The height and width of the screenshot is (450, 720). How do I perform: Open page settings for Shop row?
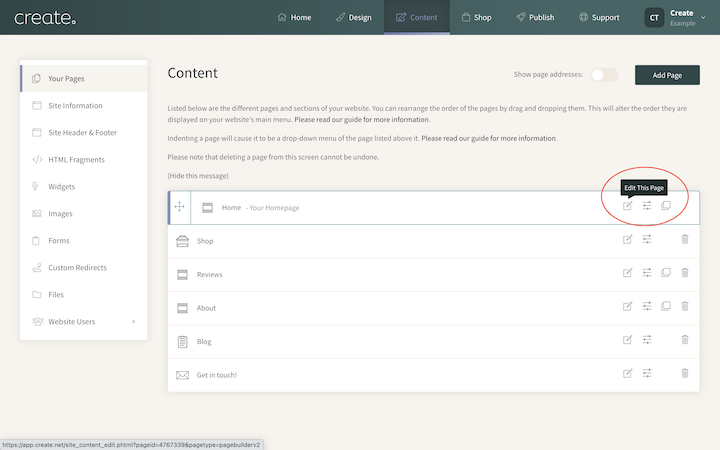[x=647, y=239]
